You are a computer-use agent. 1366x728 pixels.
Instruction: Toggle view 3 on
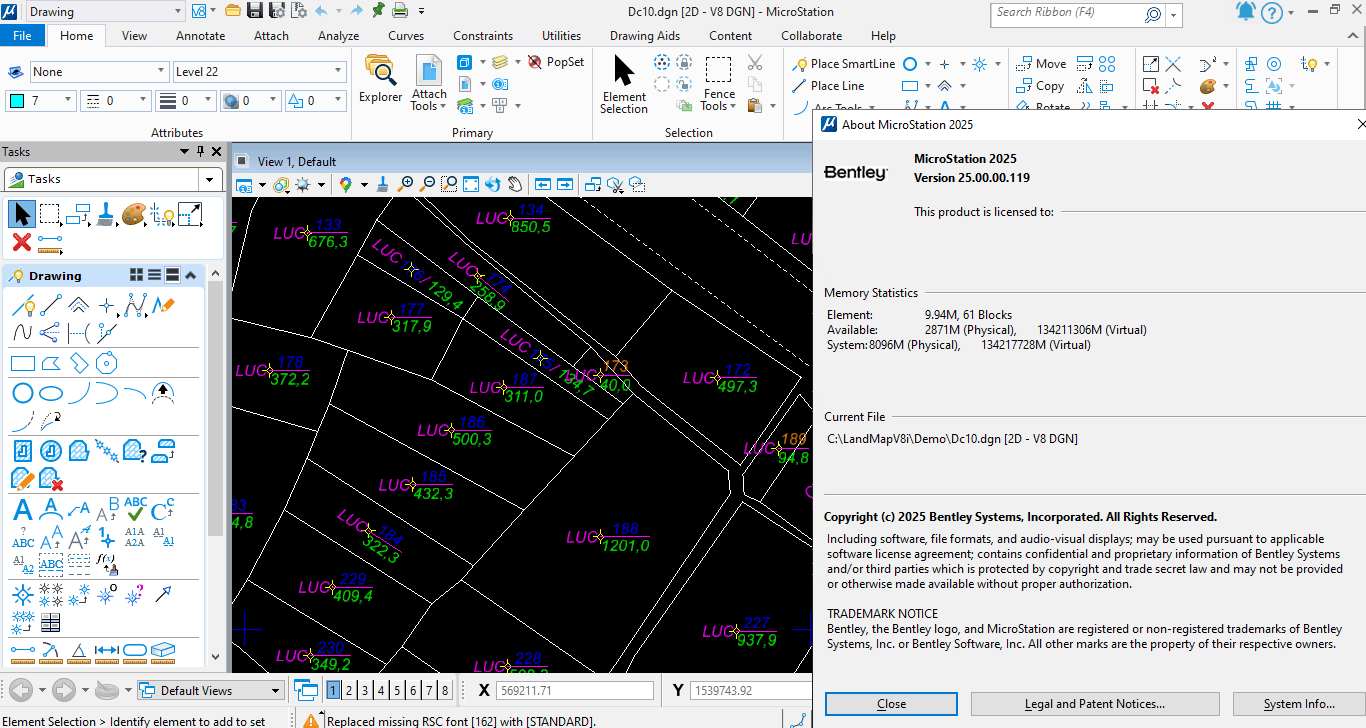[x=365, y=690]
